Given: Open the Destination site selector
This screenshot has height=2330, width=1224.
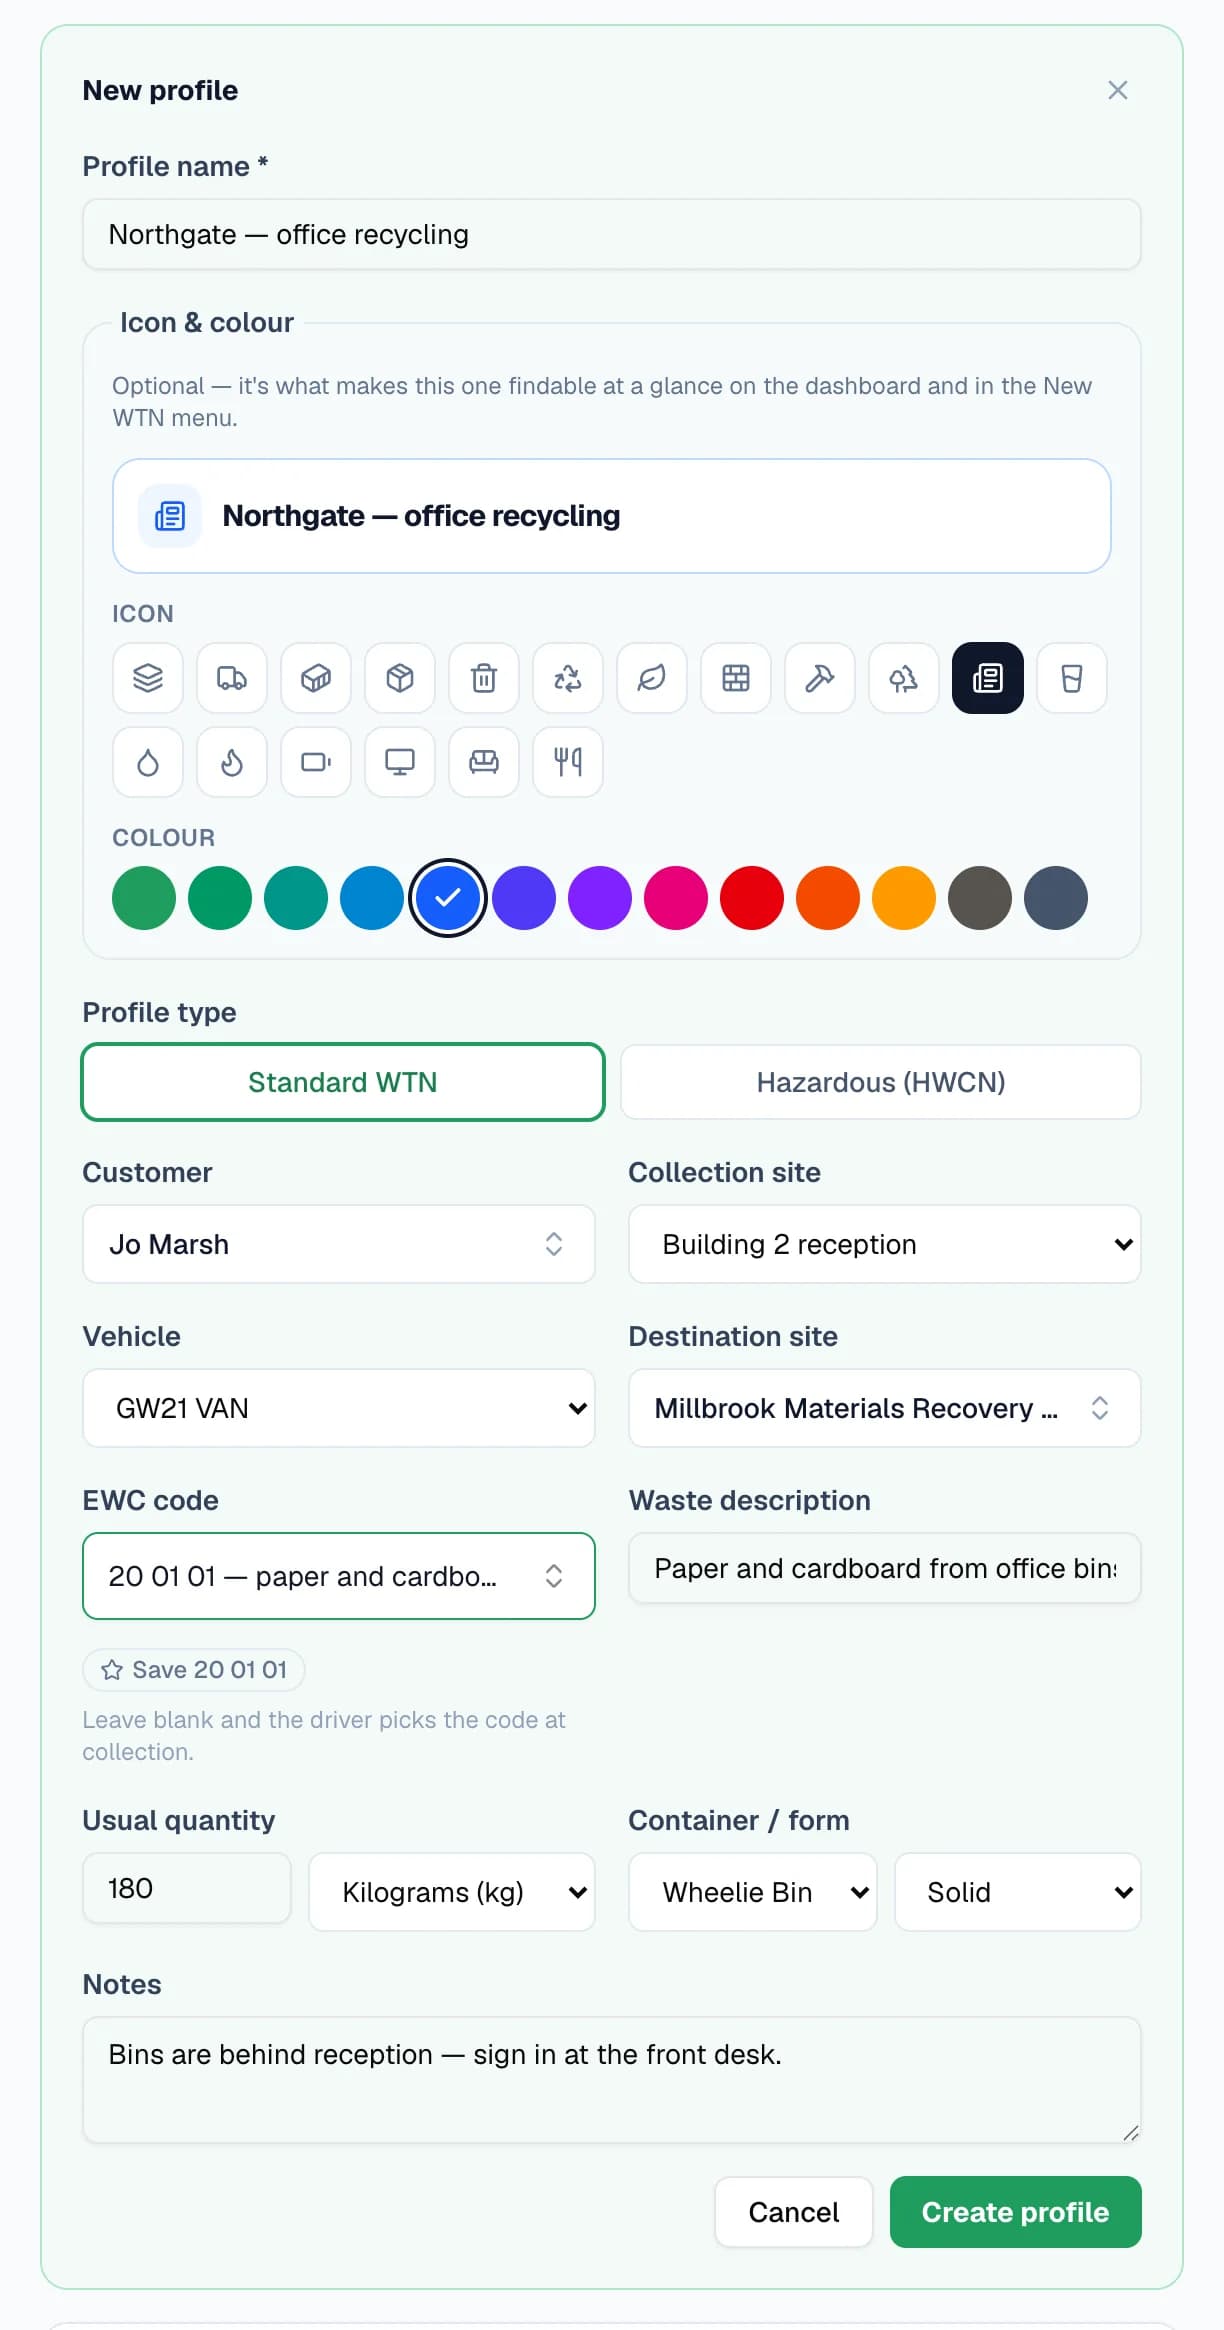Looking at the screenshot, I should coord(885,1408).
